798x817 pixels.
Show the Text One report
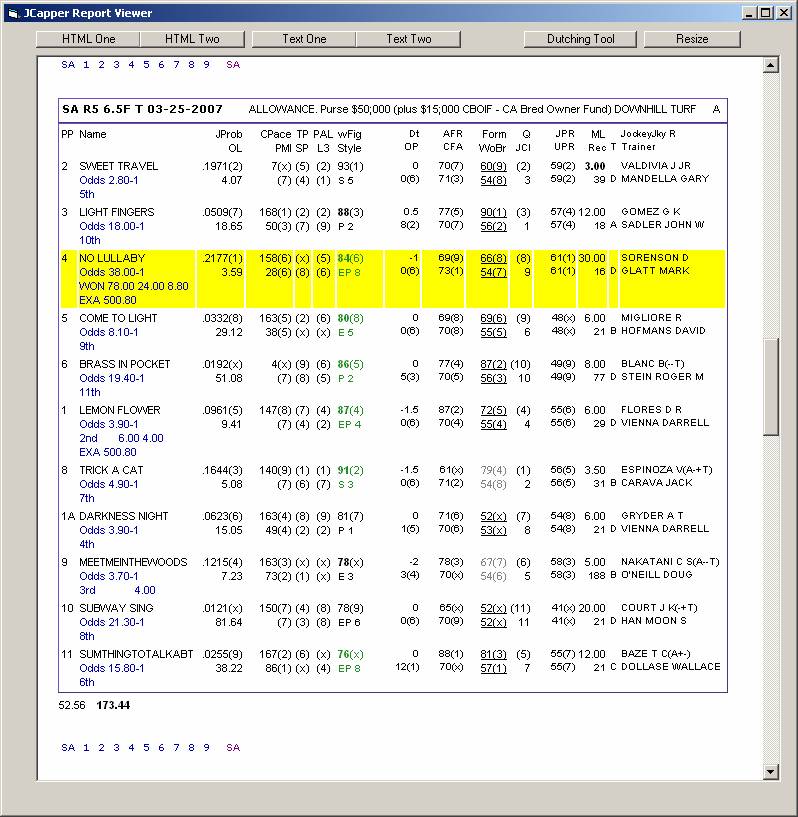point(304,39)
